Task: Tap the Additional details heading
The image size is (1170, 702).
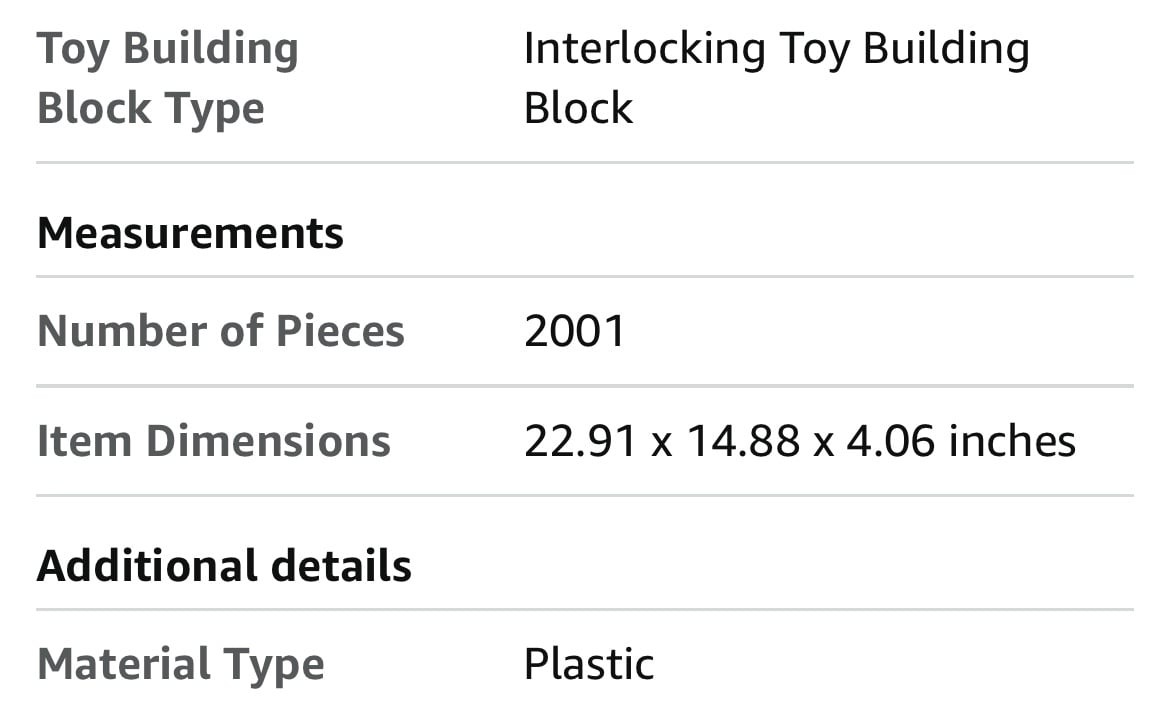Action: coord(224,565)
